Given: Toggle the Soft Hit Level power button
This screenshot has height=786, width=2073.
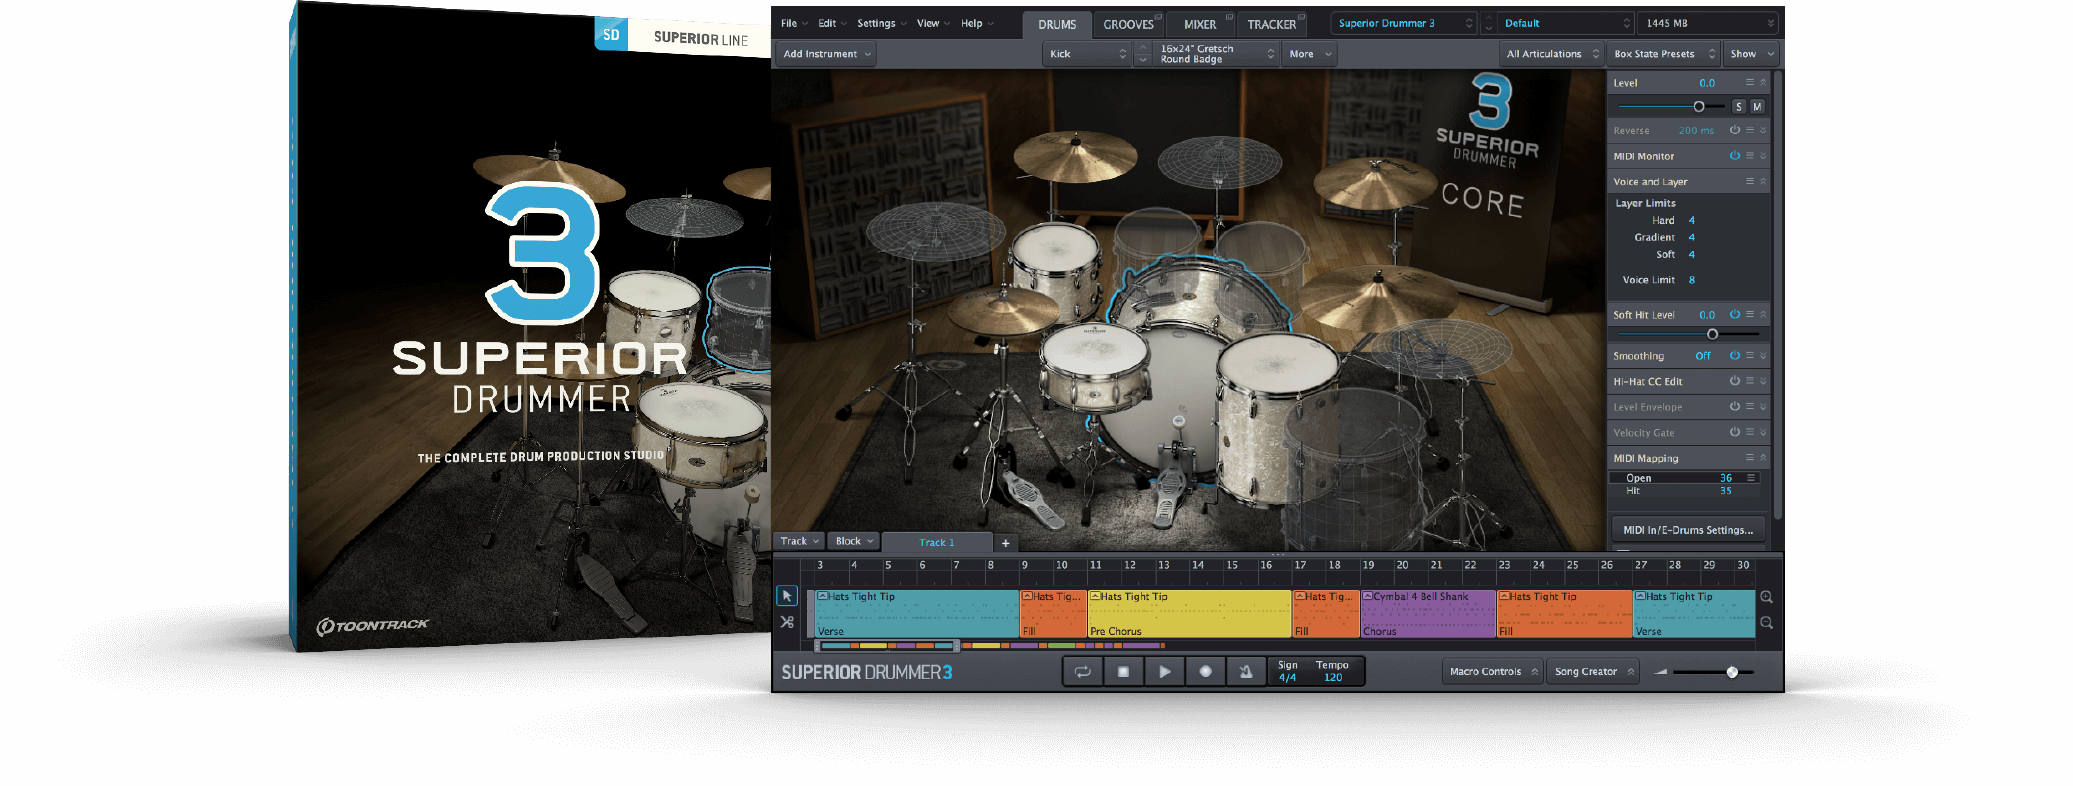Looking at the screenshot, I should (x=1735, y=314).
